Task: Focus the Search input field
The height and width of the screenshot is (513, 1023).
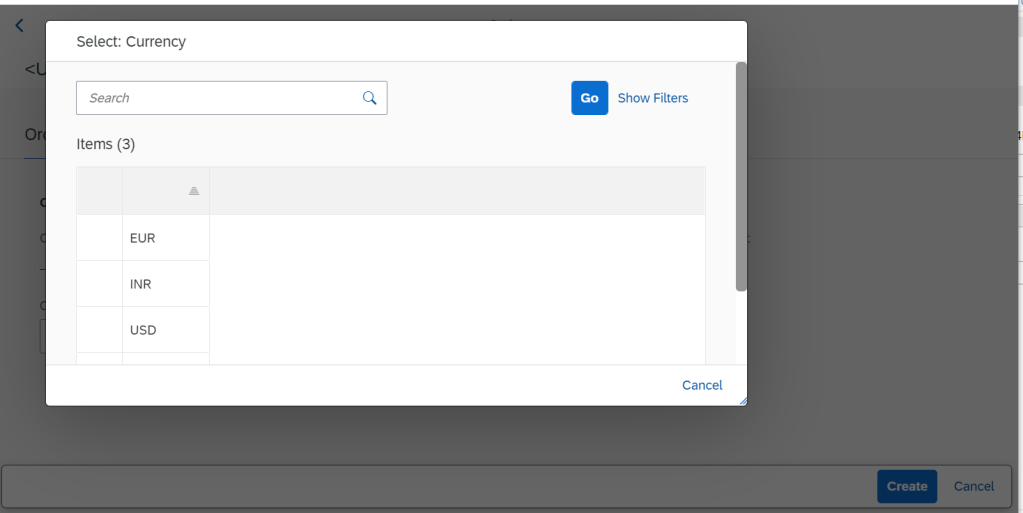Action: click(x=220, y=98)
